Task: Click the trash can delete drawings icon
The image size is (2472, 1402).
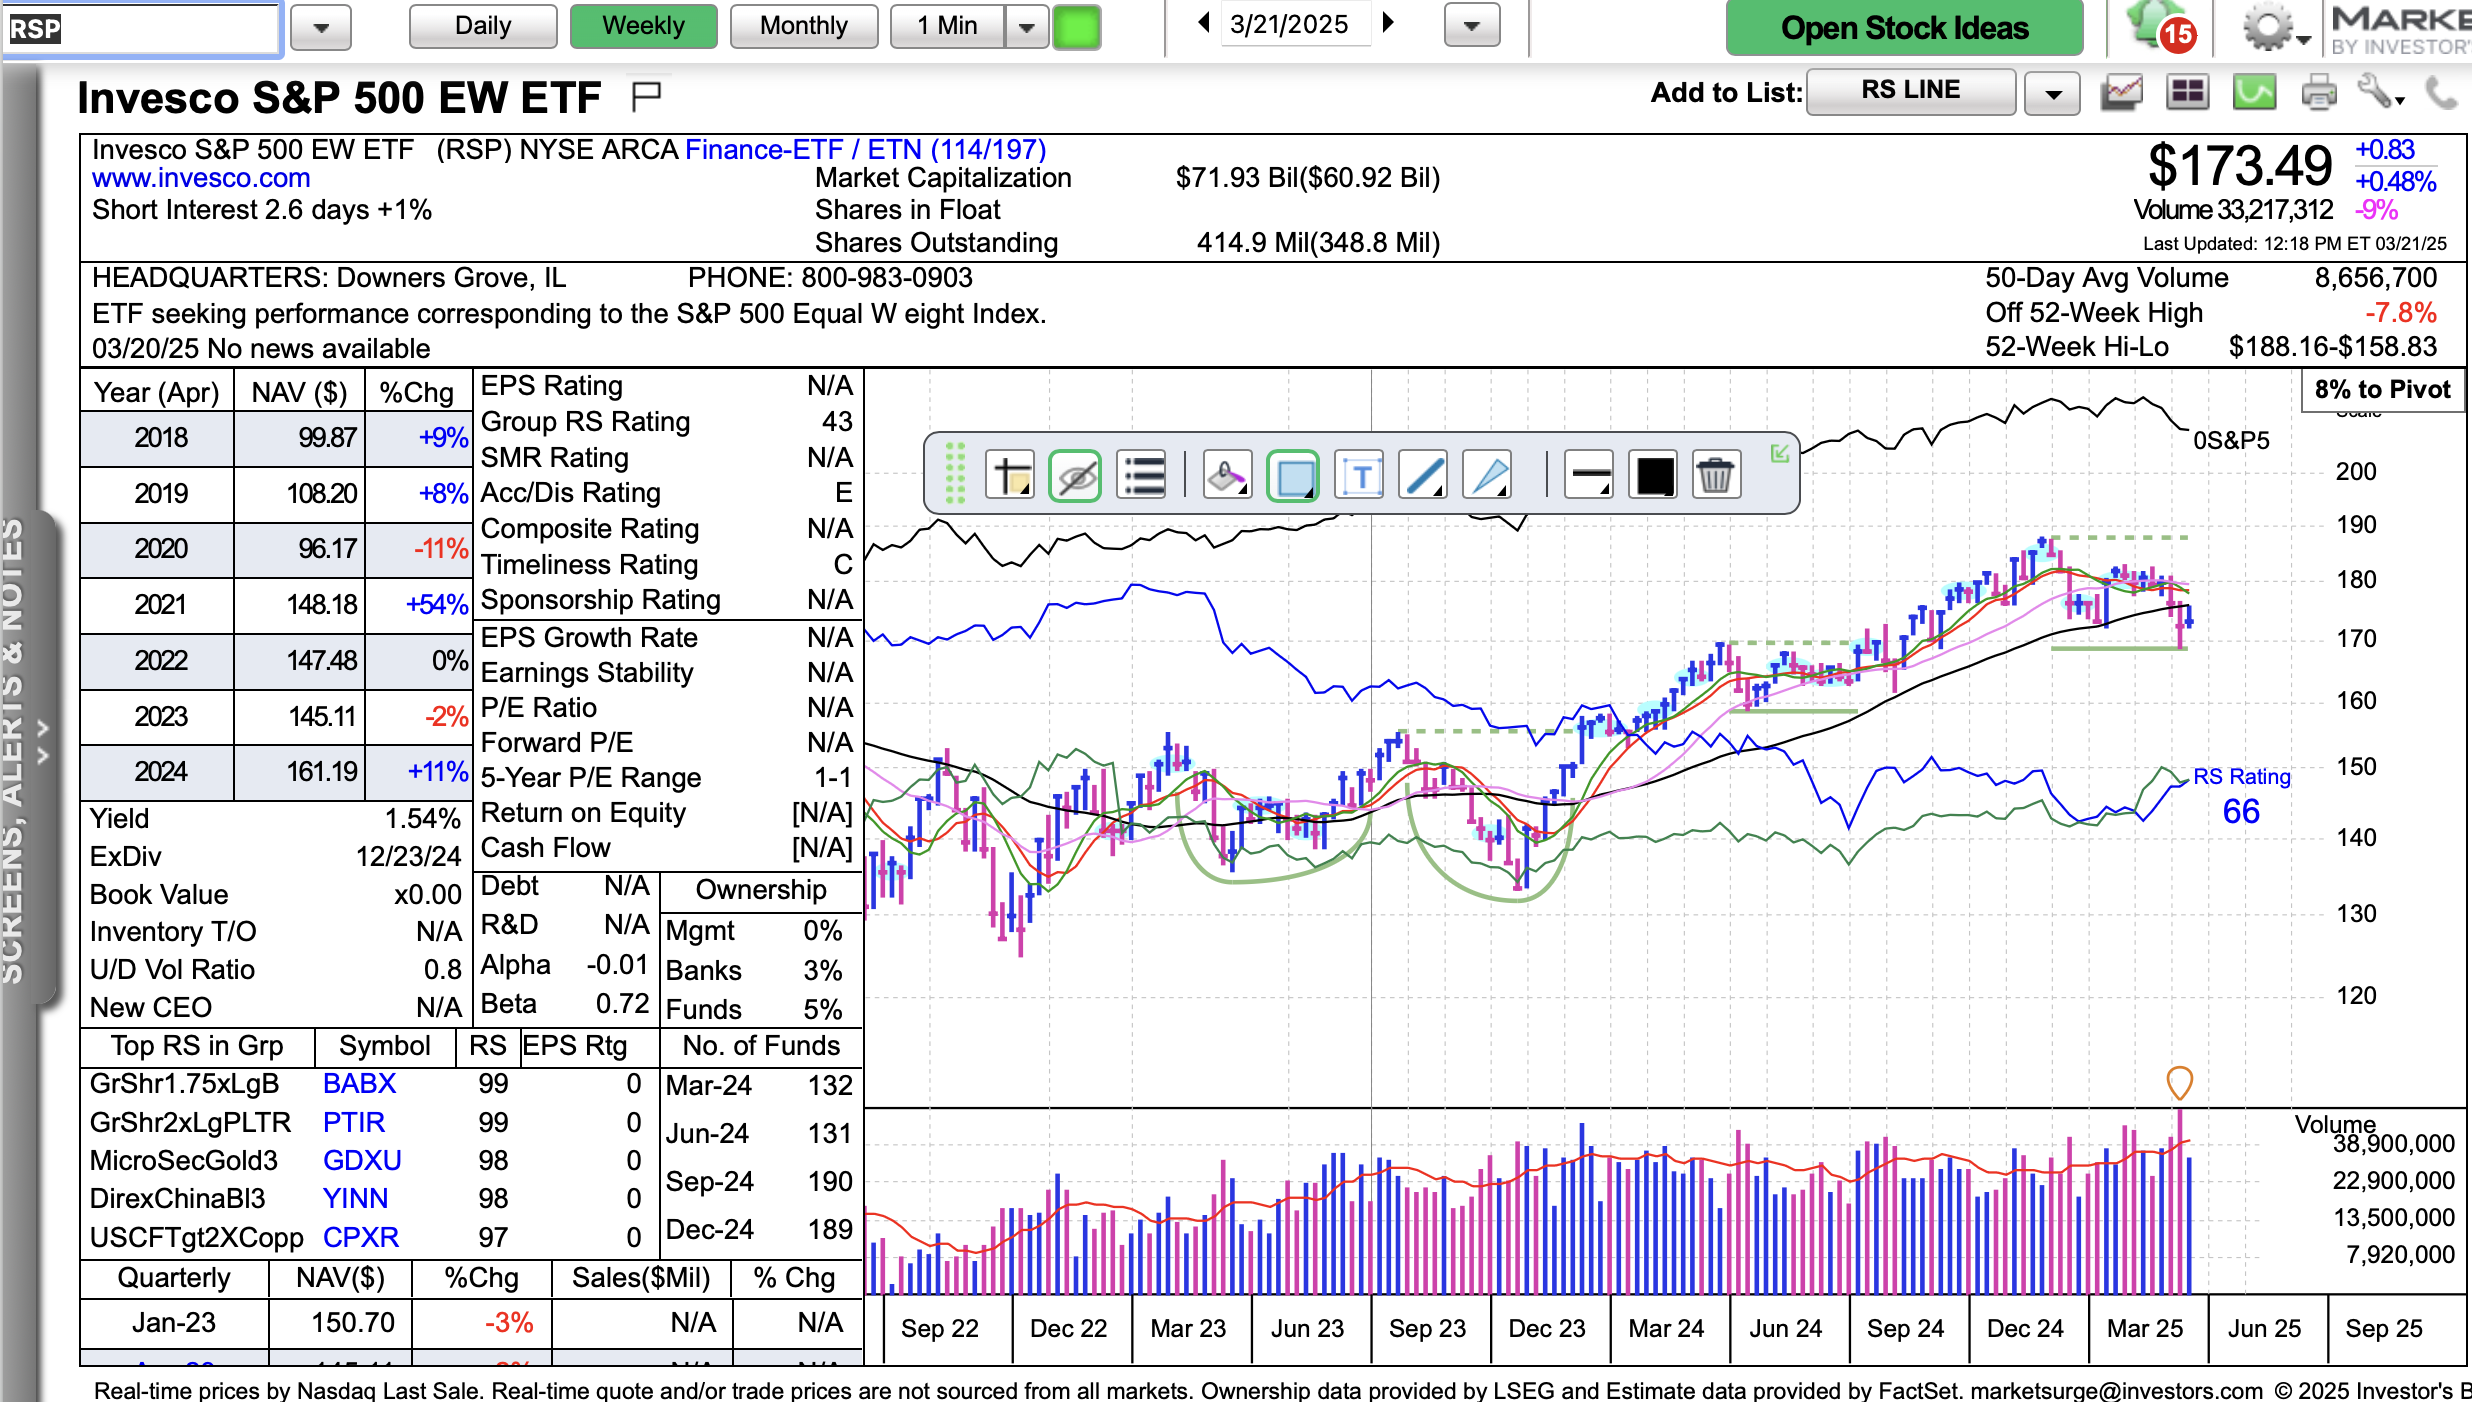Action: coord(1715,476)
